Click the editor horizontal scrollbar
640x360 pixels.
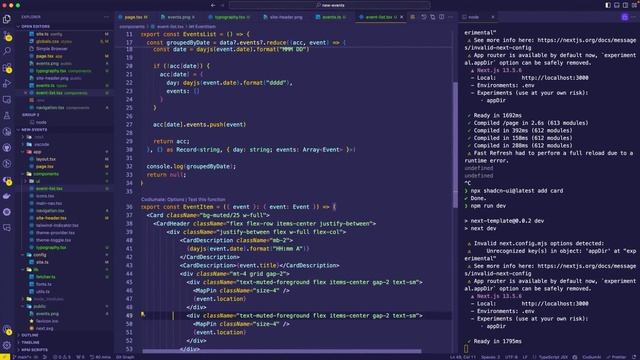(282, 351)
